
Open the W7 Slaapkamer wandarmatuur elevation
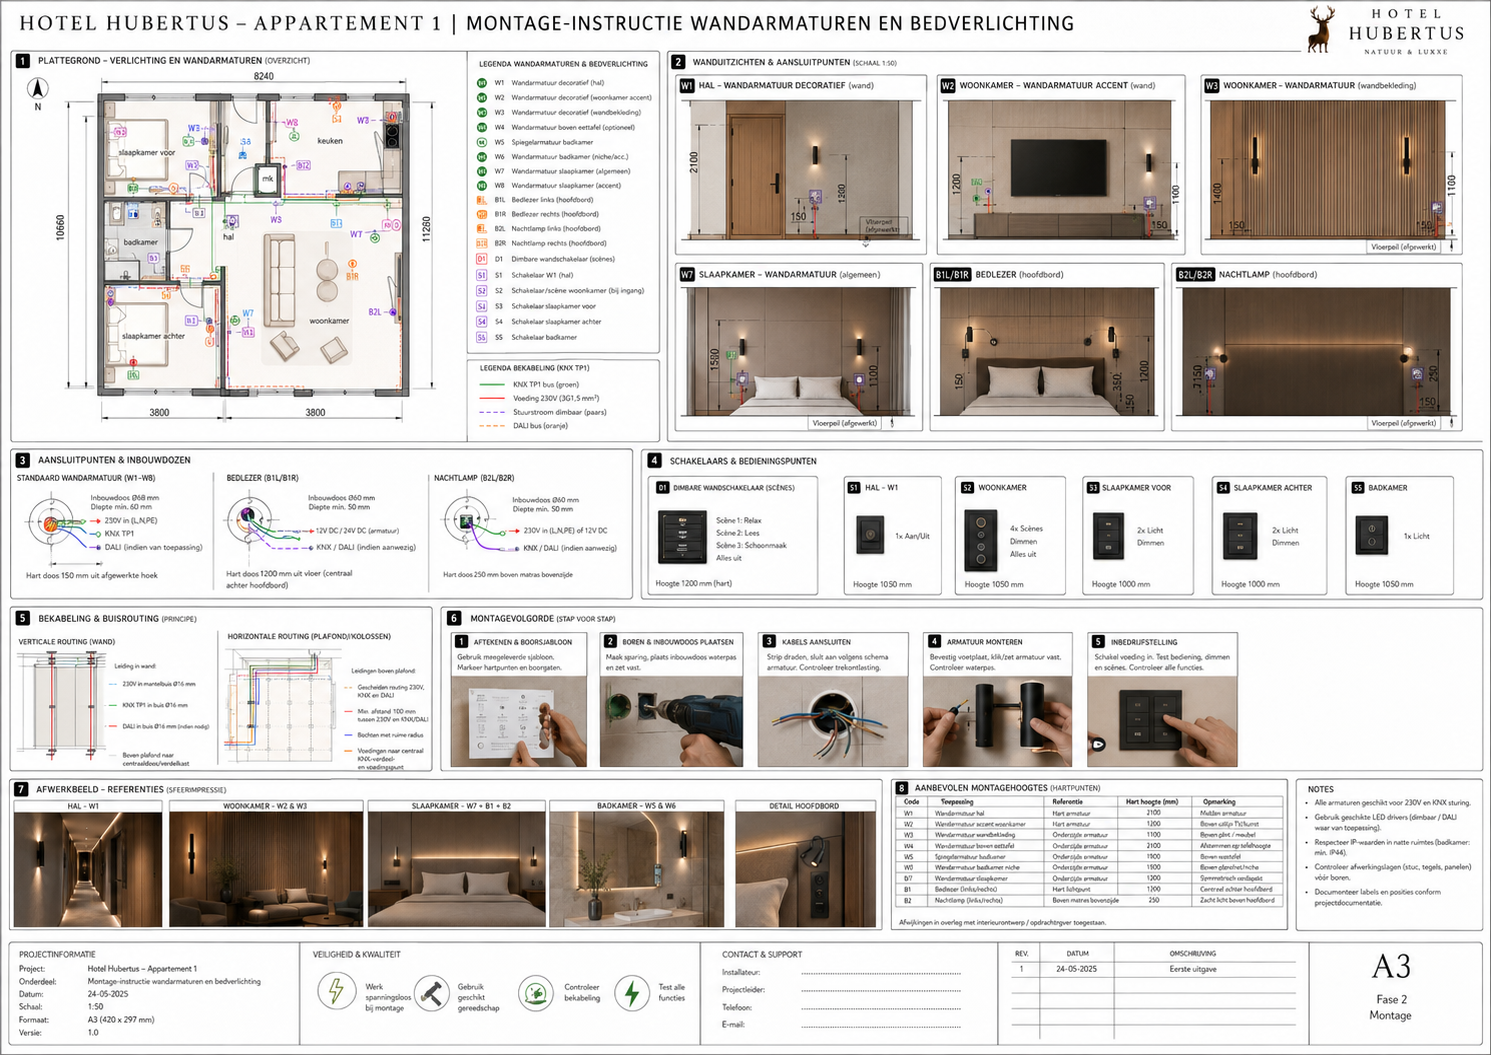[797, 351]
